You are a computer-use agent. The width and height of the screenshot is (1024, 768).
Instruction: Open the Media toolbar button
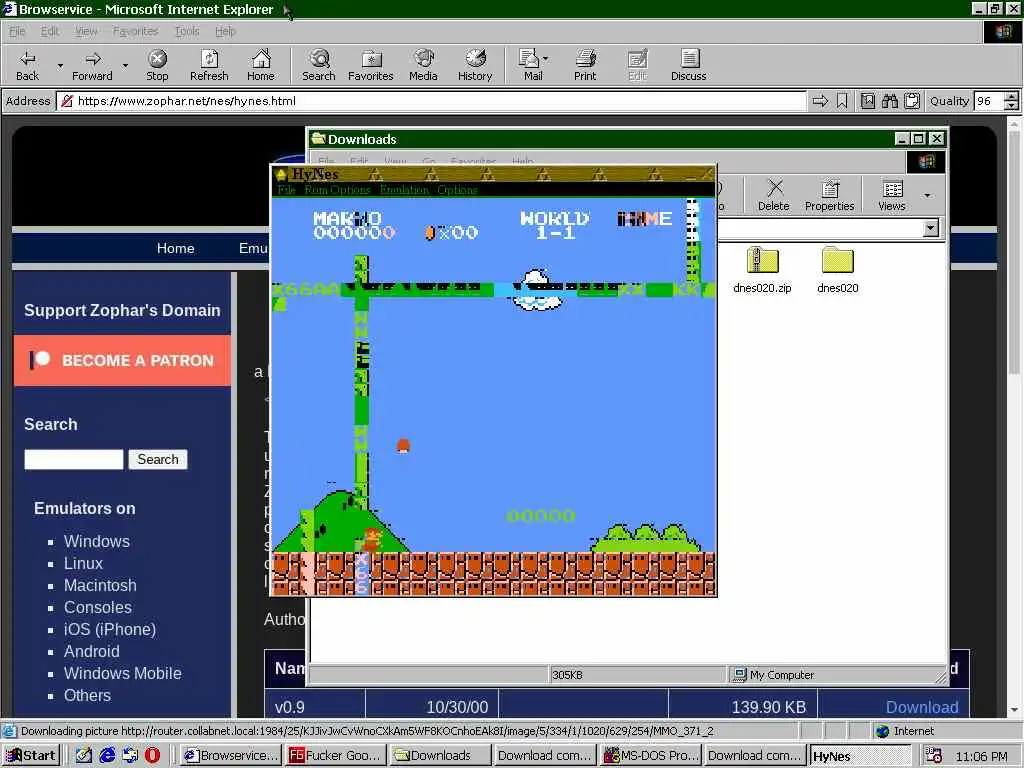tap(423, 65)
